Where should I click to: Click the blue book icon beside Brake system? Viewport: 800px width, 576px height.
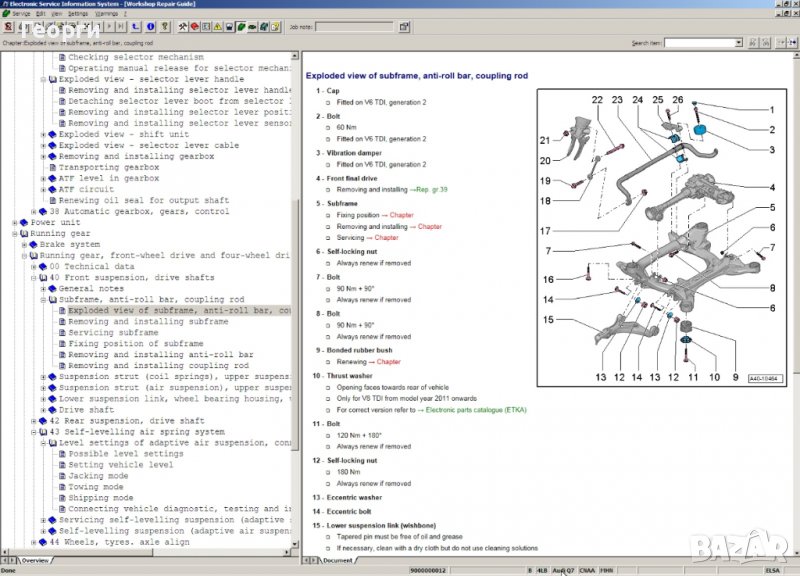(33, 245)
